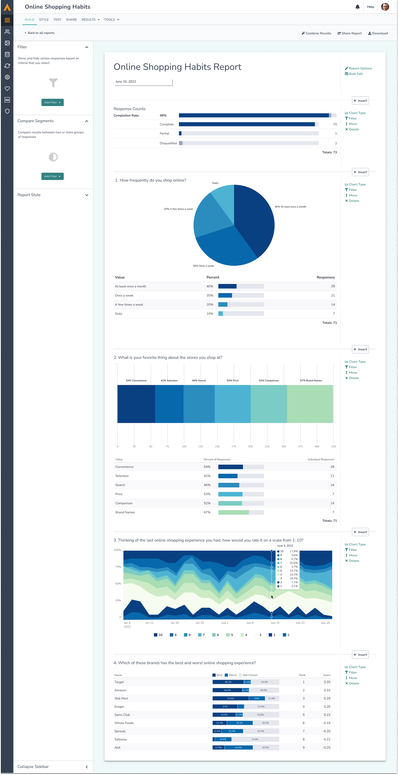Viewport: 398px width, 775px height.
Task: Open the user avatar menu
Action: 385,7
